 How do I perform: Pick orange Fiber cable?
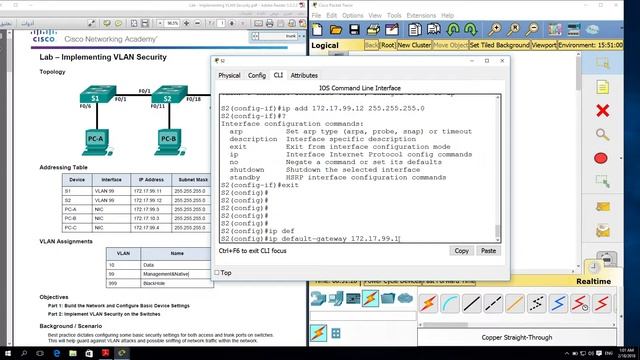click(x=515, y=303)
